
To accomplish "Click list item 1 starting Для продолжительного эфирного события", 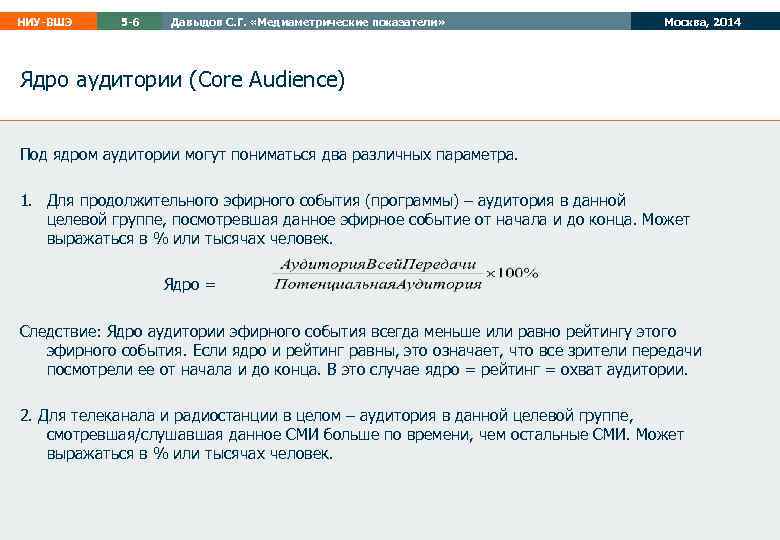I will tap(355, 219).
